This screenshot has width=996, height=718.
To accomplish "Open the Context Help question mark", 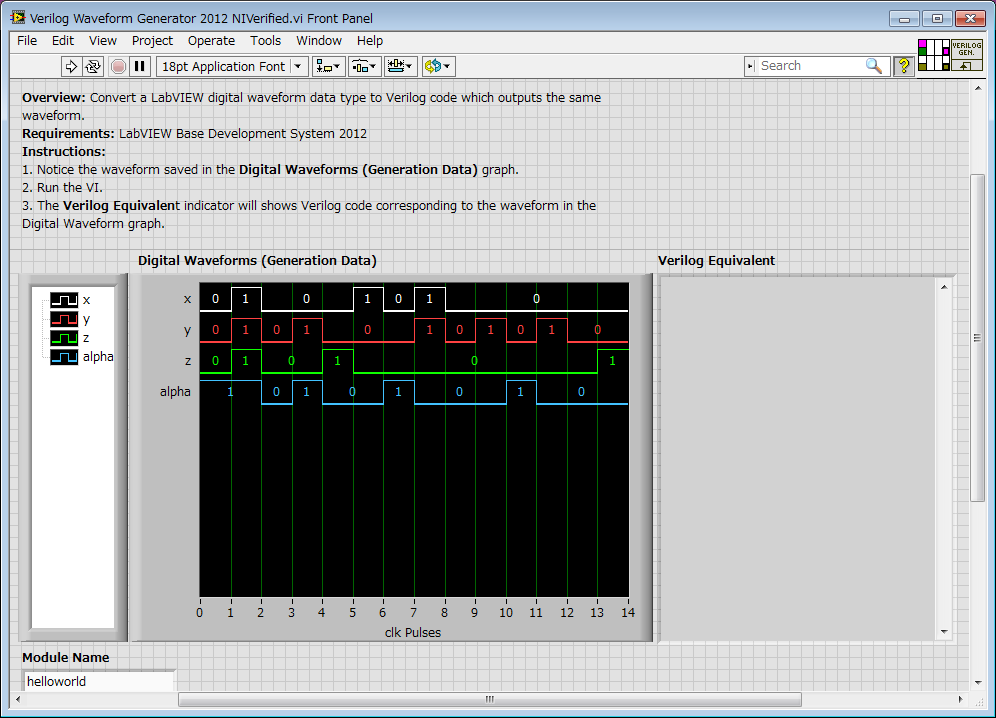I will [904, 66].
